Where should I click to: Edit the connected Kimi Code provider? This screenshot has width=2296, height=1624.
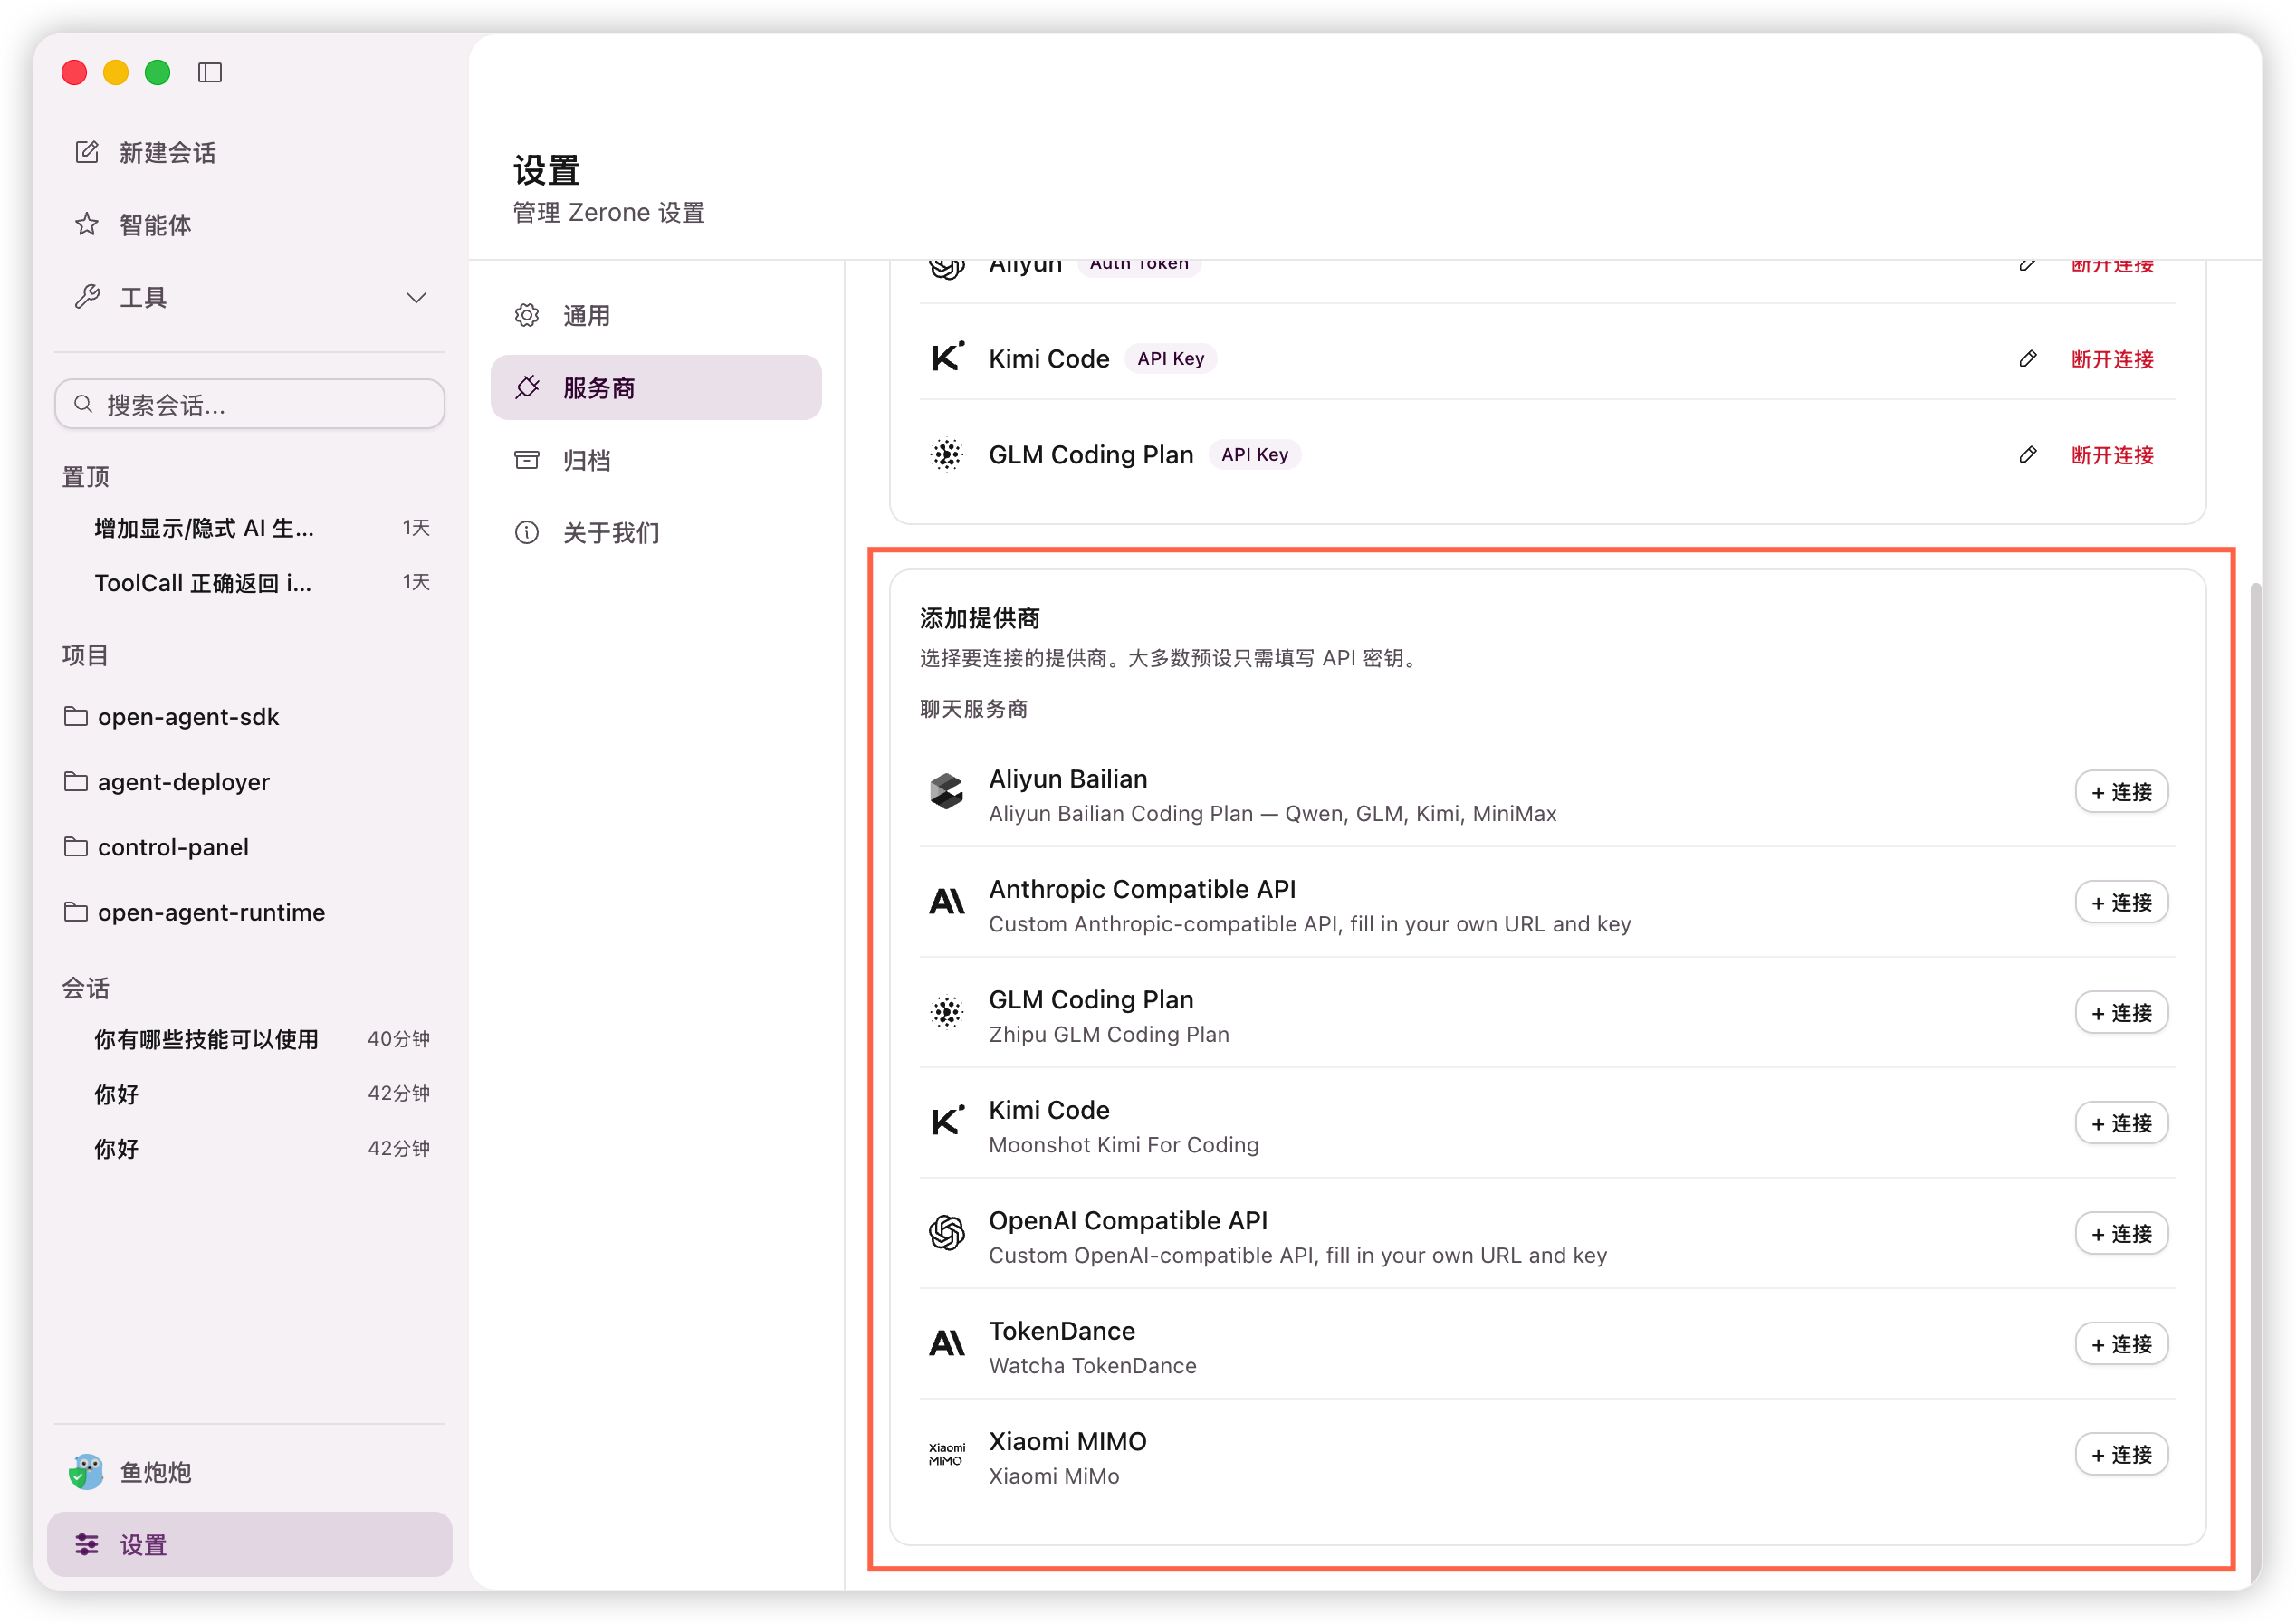click(x=2028, y=359)
